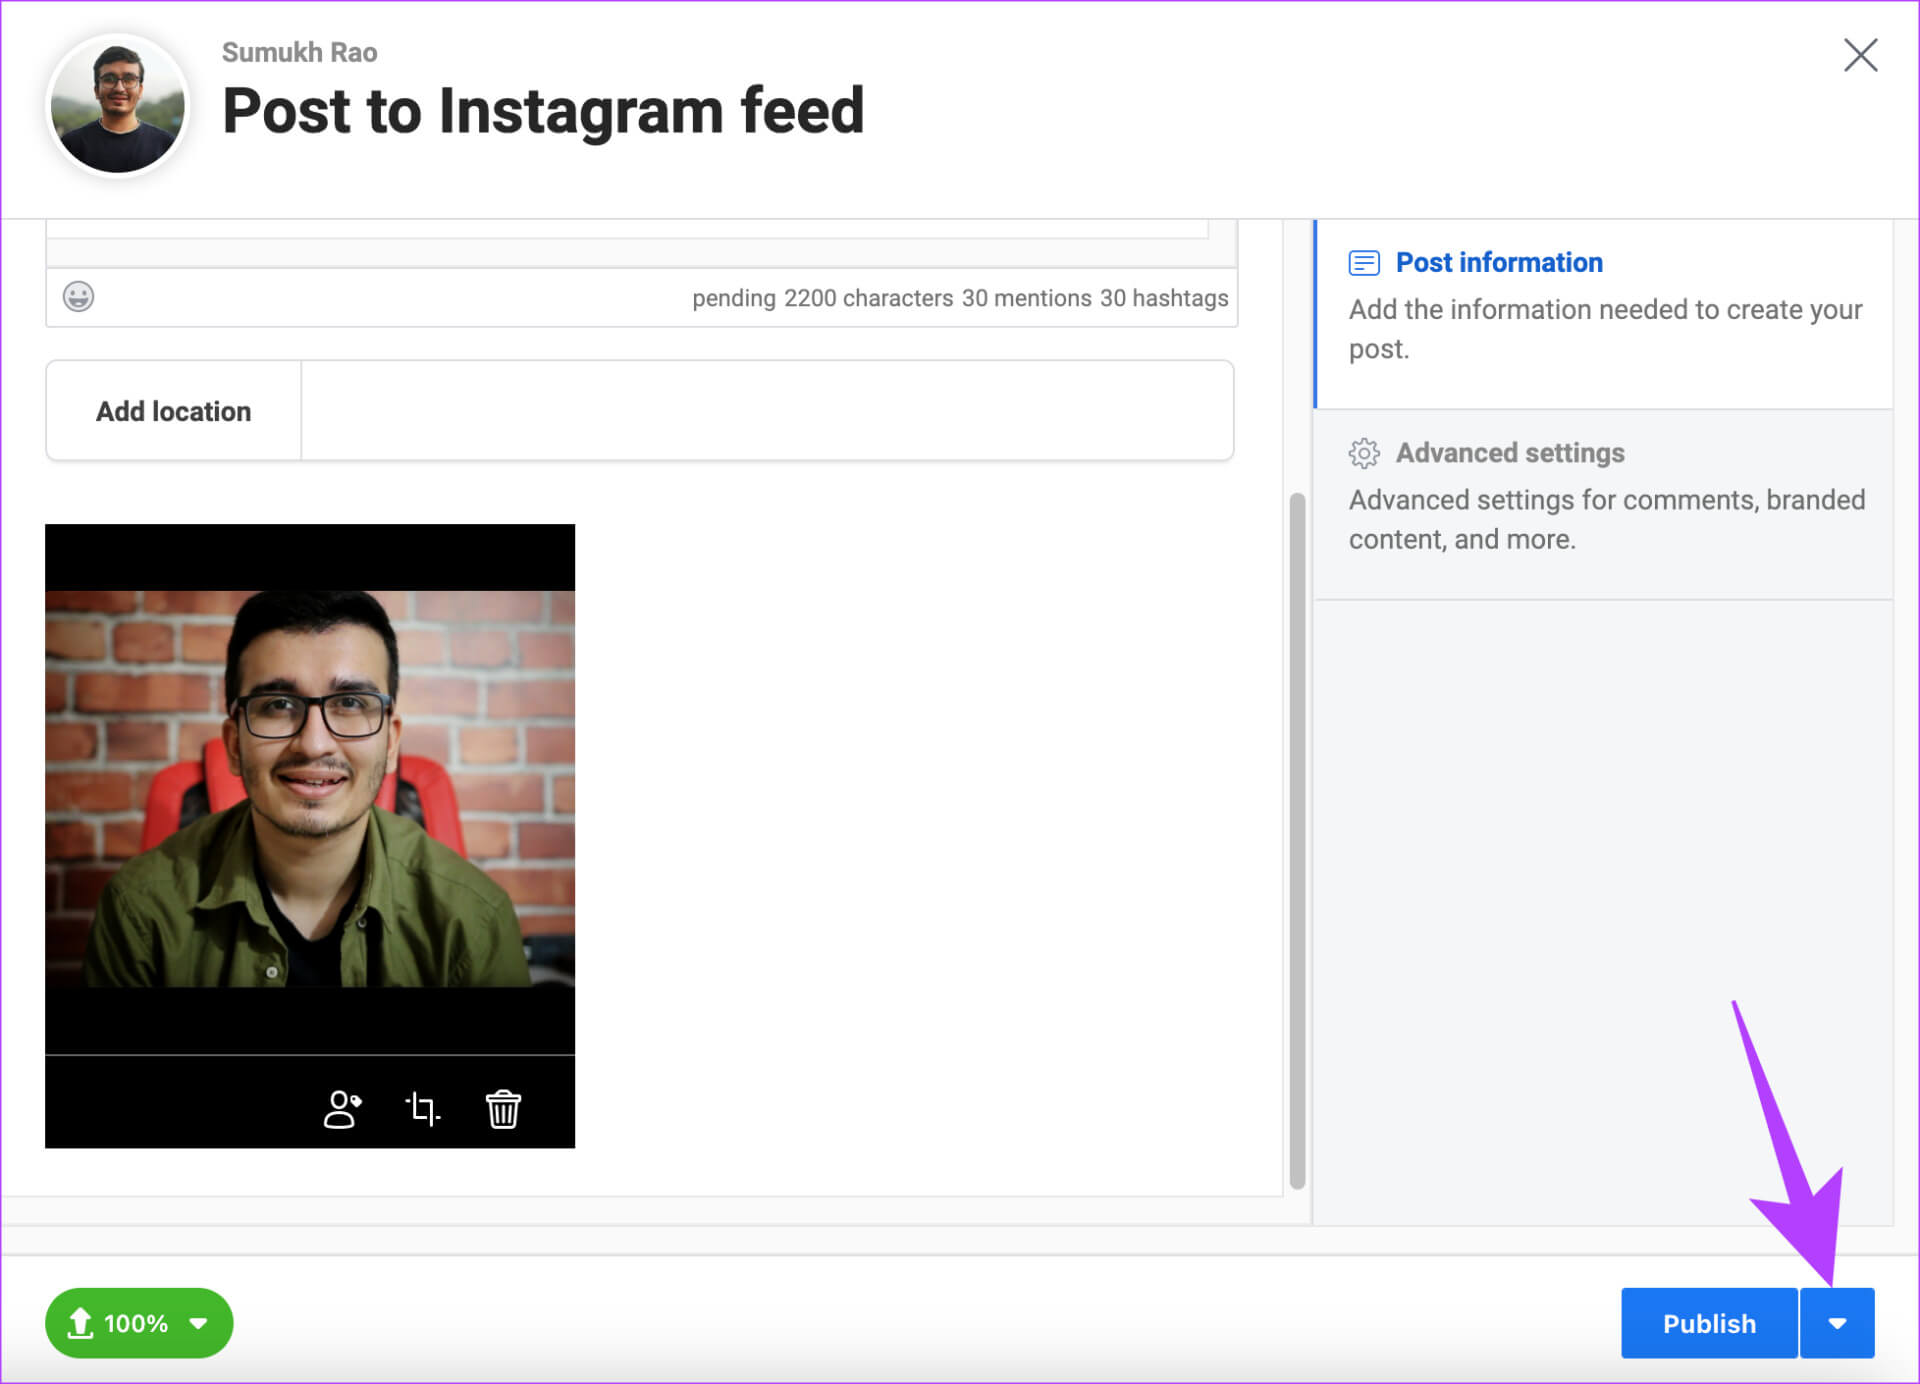Click the crop/resize icon on photo
1920x1384 pixels.
point(425,1108)
